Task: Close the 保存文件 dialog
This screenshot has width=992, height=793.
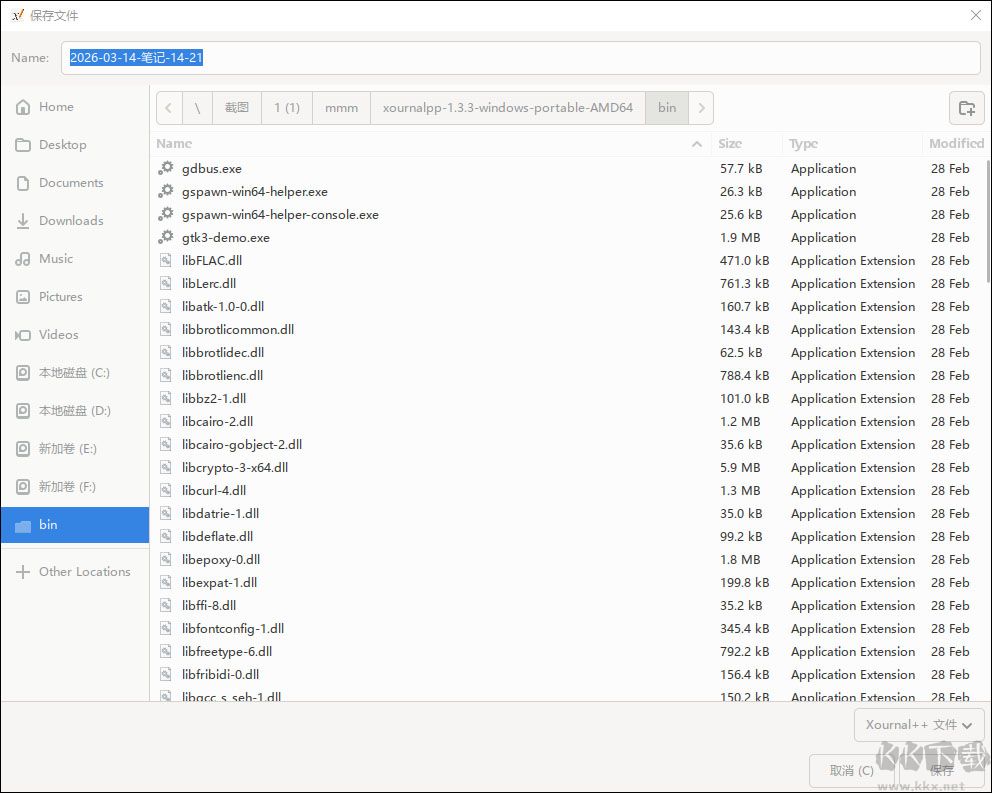Action: click(x=976, y=15)
